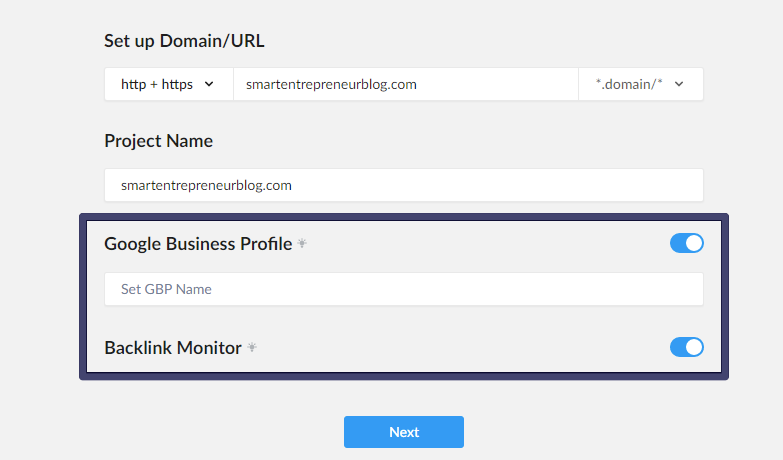The height and width of the screenshot is (460, 783).
Task: Click the chevron arrow next to http + https
Action: (x=209, y=84)
